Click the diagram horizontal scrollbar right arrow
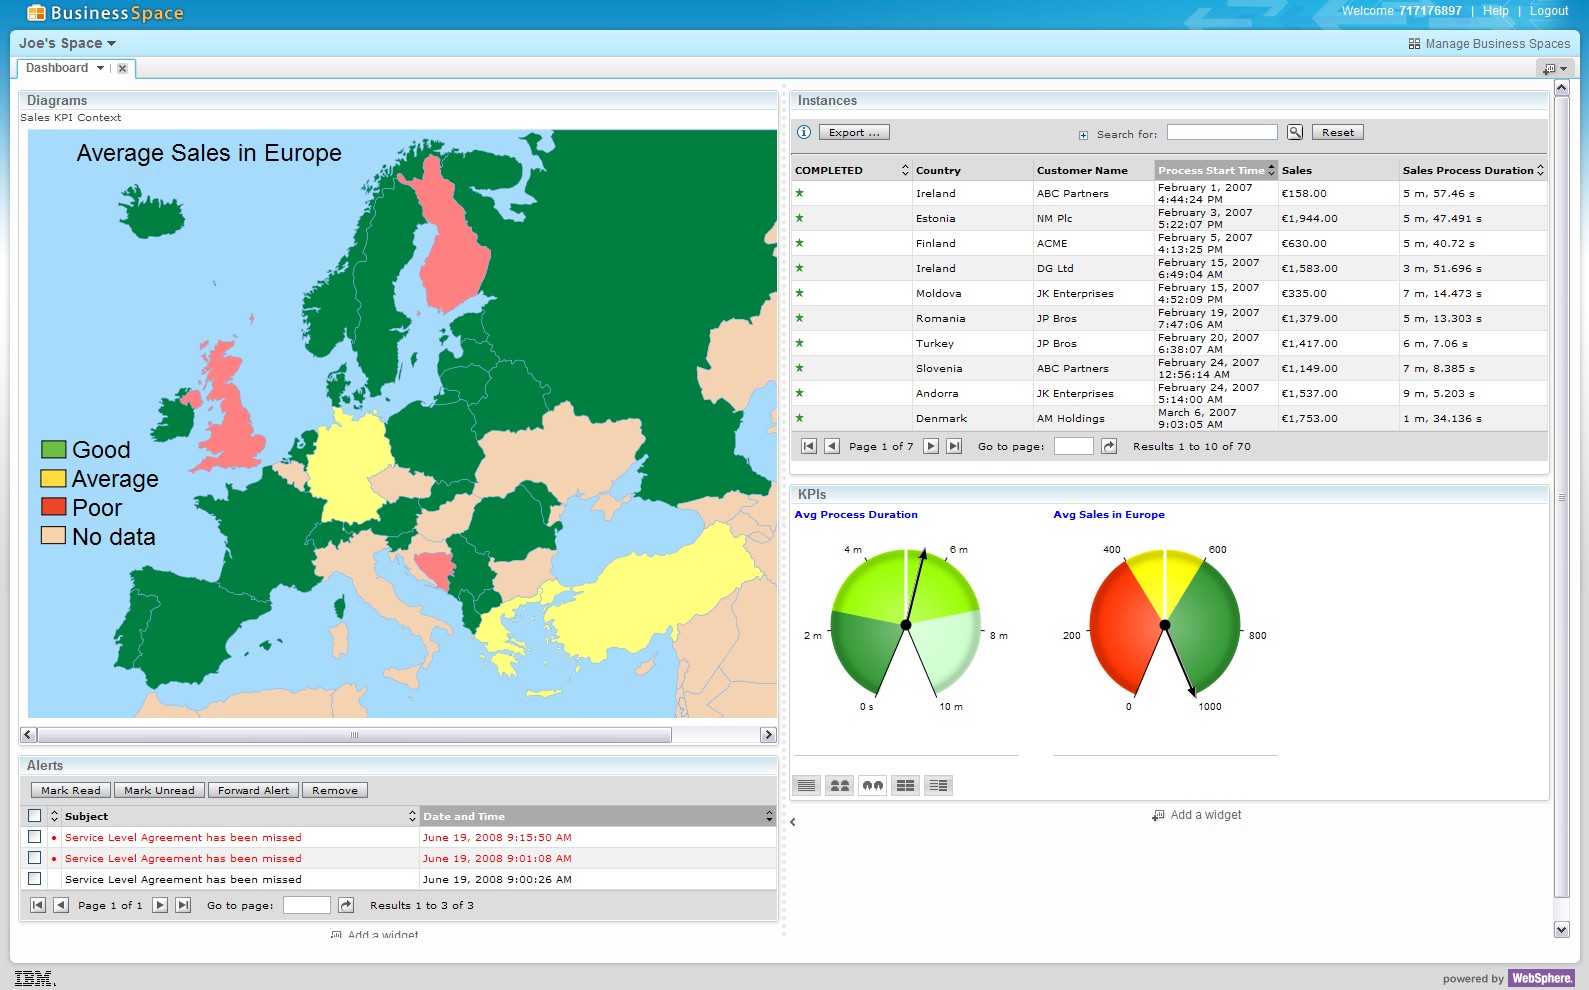The width and height of the screenshot is (1589, 990). (768, 735)
